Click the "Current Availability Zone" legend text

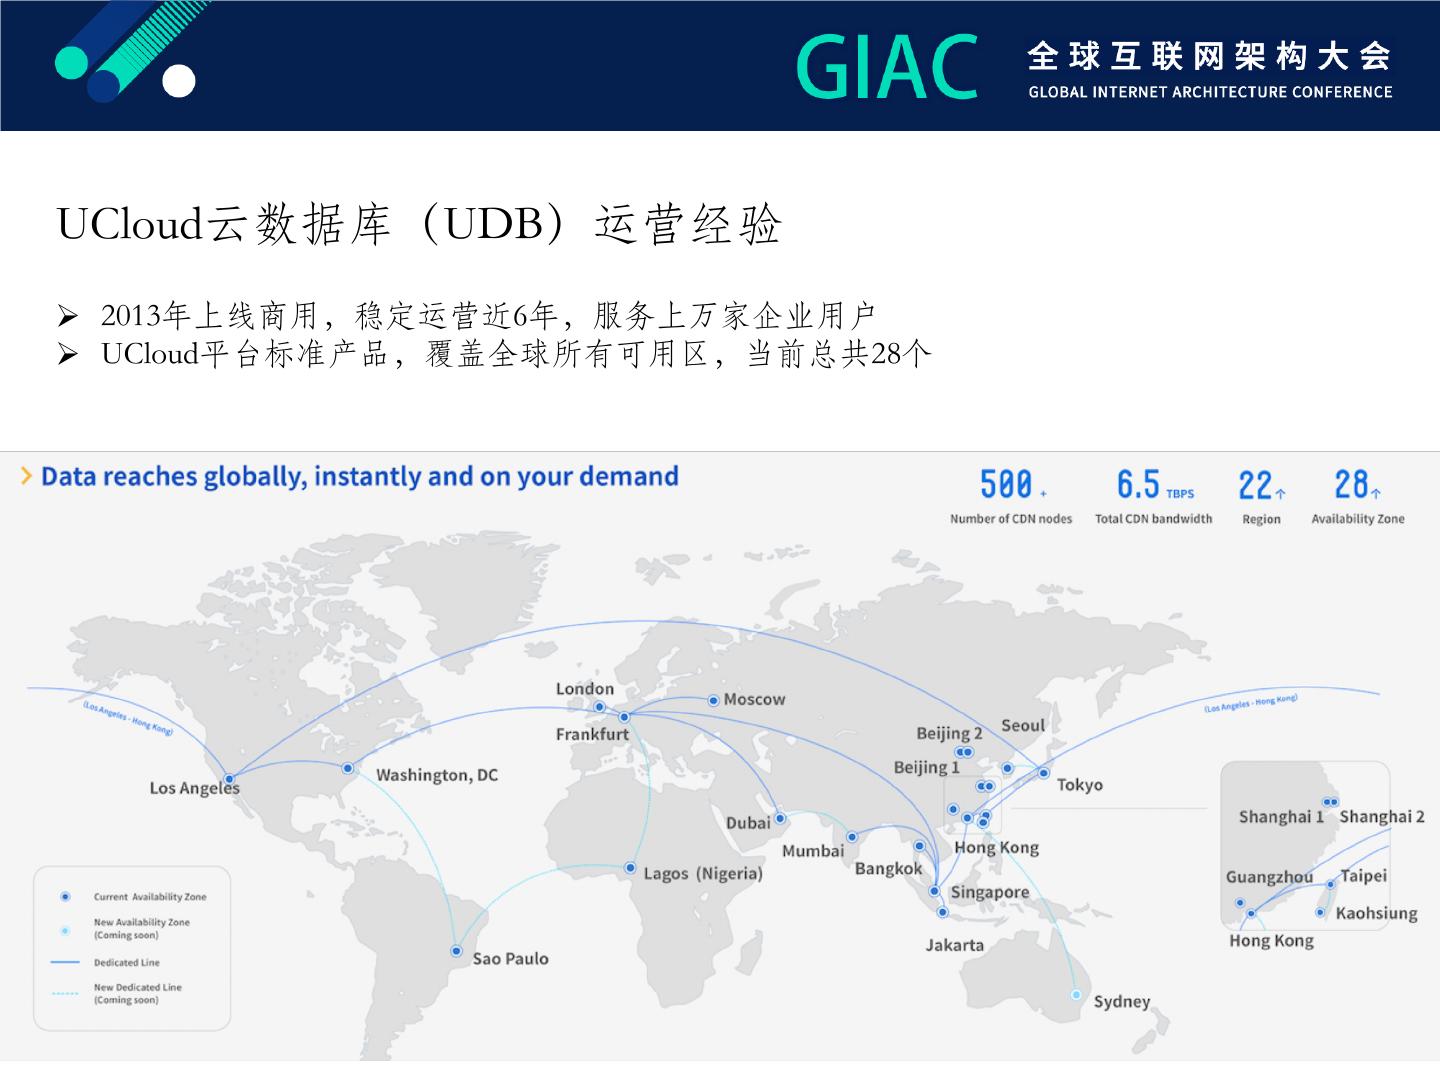(150, 897)
